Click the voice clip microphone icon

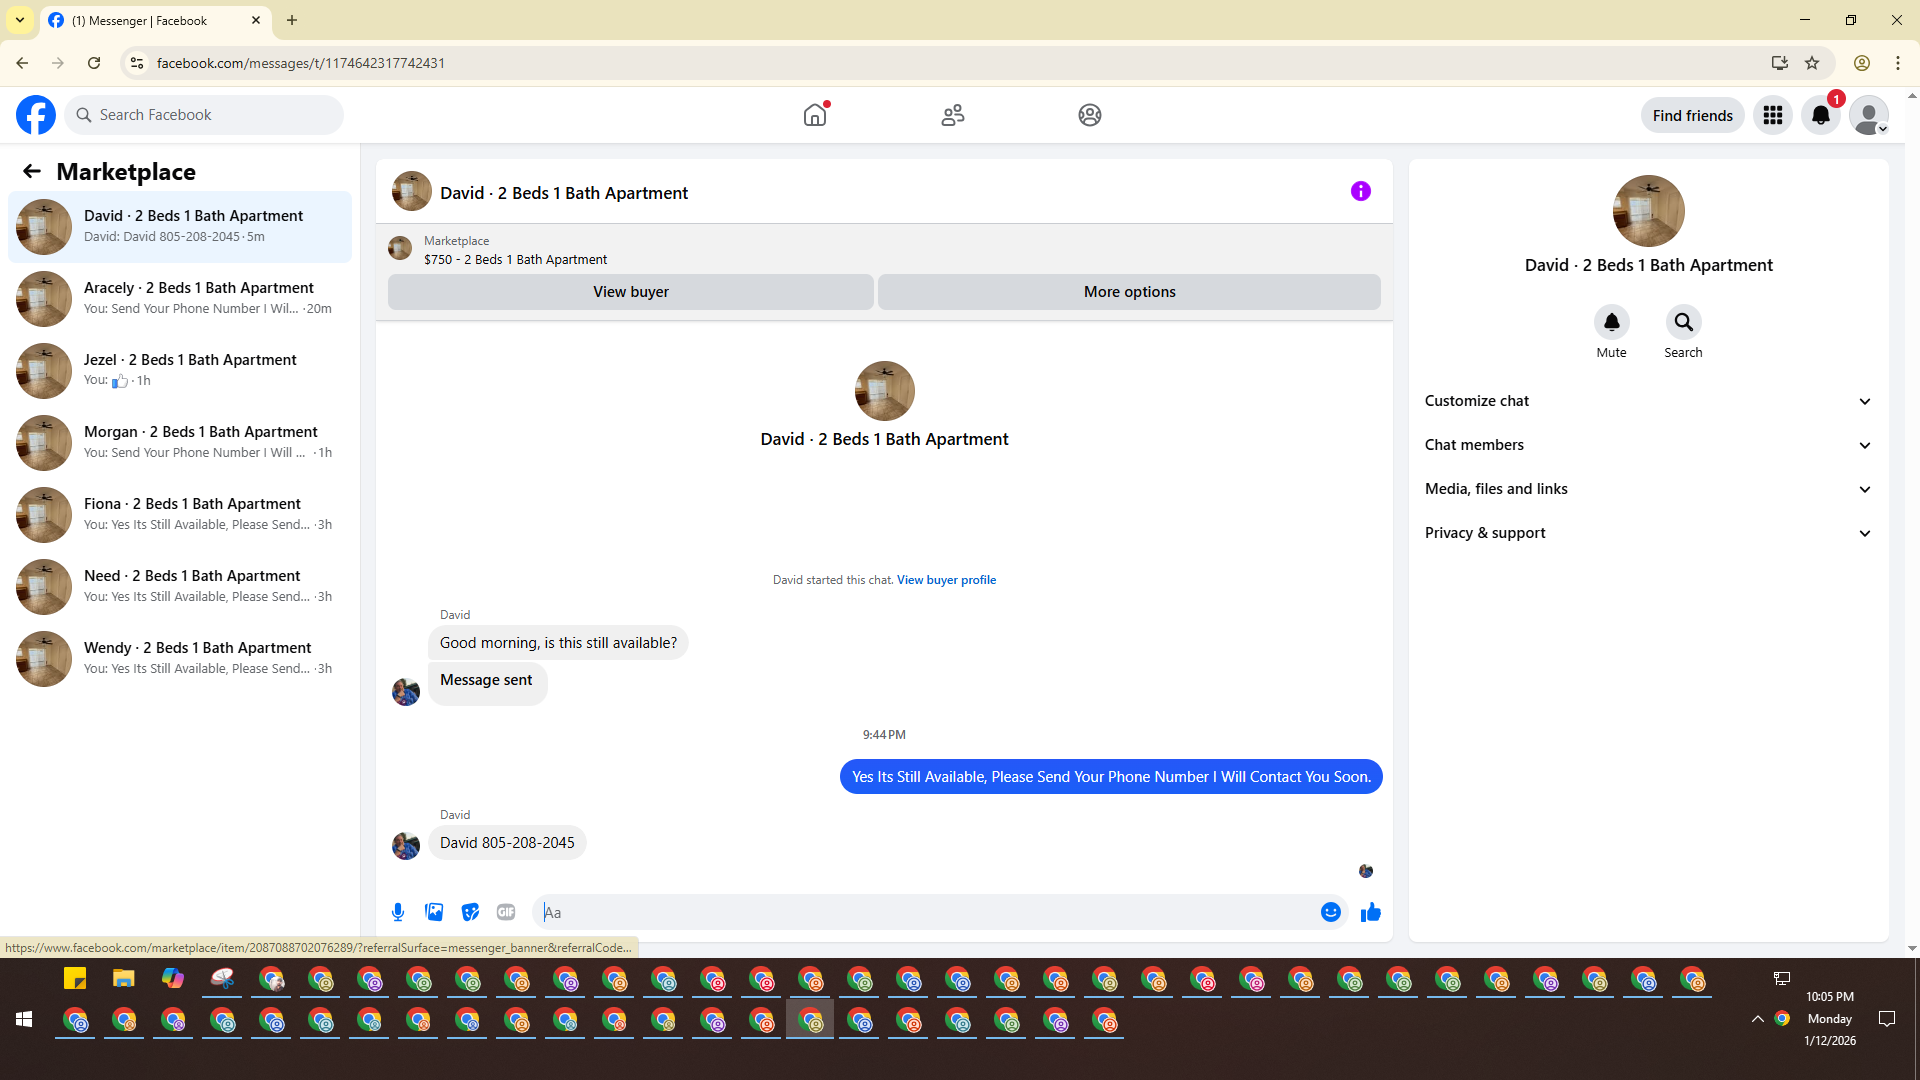pos(398,912)
